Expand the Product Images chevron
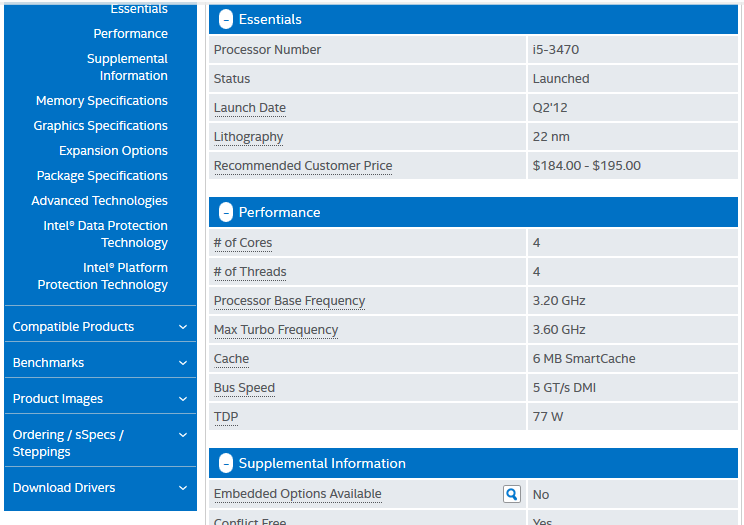Screen dimensions: 744x525 point(183,399)
